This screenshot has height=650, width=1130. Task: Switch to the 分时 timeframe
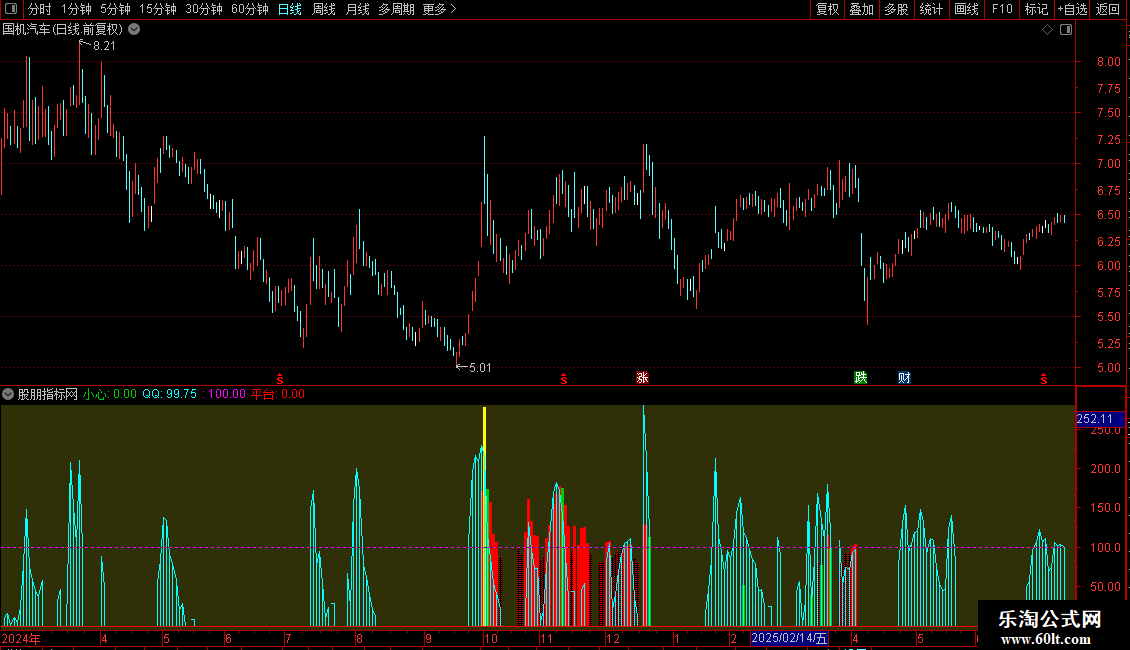point(40,9)
